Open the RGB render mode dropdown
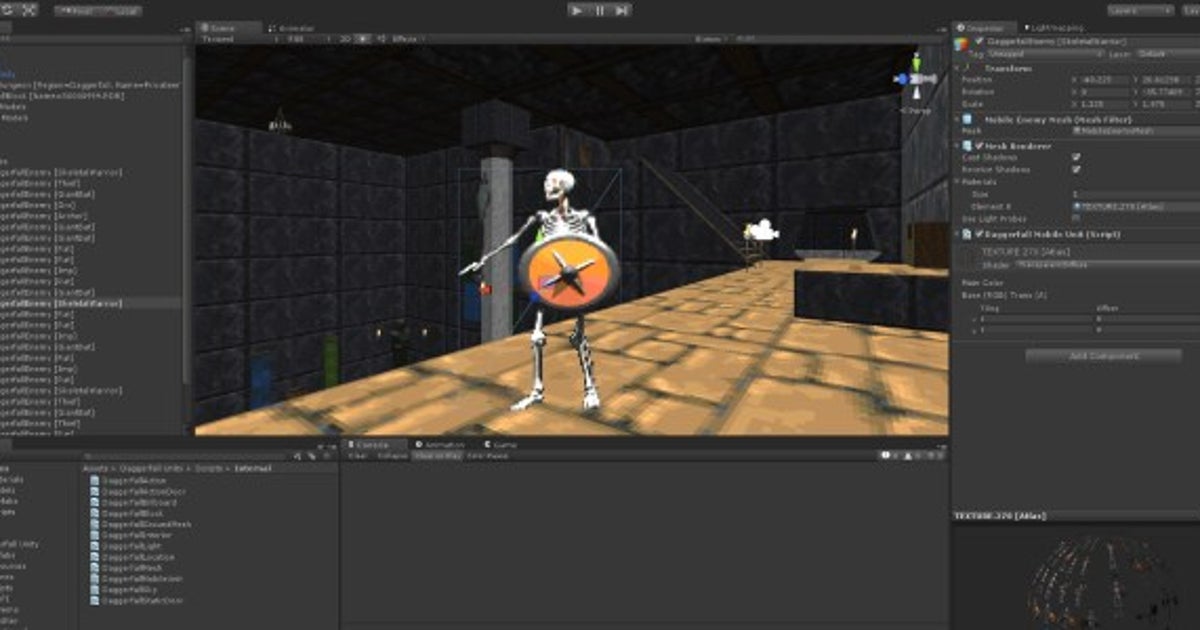This screenshot has height=630, width=1200. (307, 38)
